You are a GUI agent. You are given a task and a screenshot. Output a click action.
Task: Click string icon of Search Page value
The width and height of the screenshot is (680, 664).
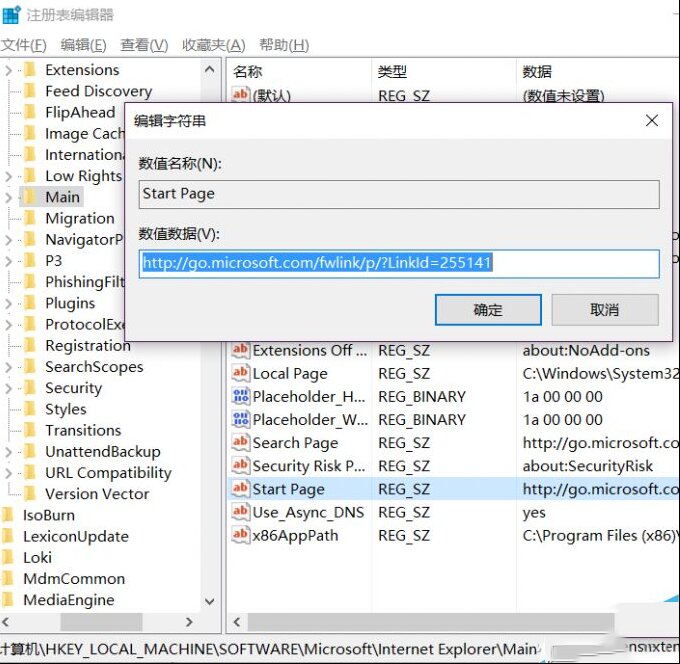[x=241, y=442]
